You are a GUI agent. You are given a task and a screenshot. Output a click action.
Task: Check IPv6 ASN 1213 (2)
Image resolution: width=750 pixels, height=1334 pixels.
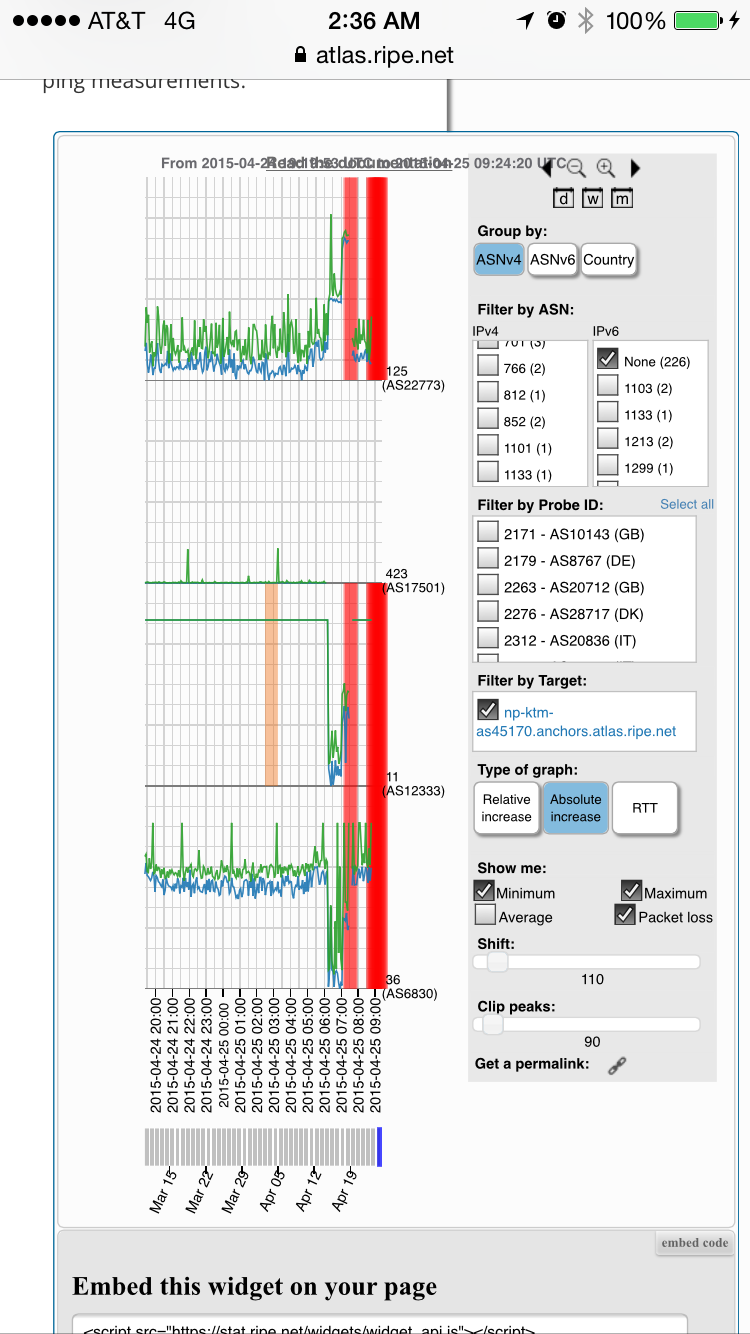click(608, 440)
